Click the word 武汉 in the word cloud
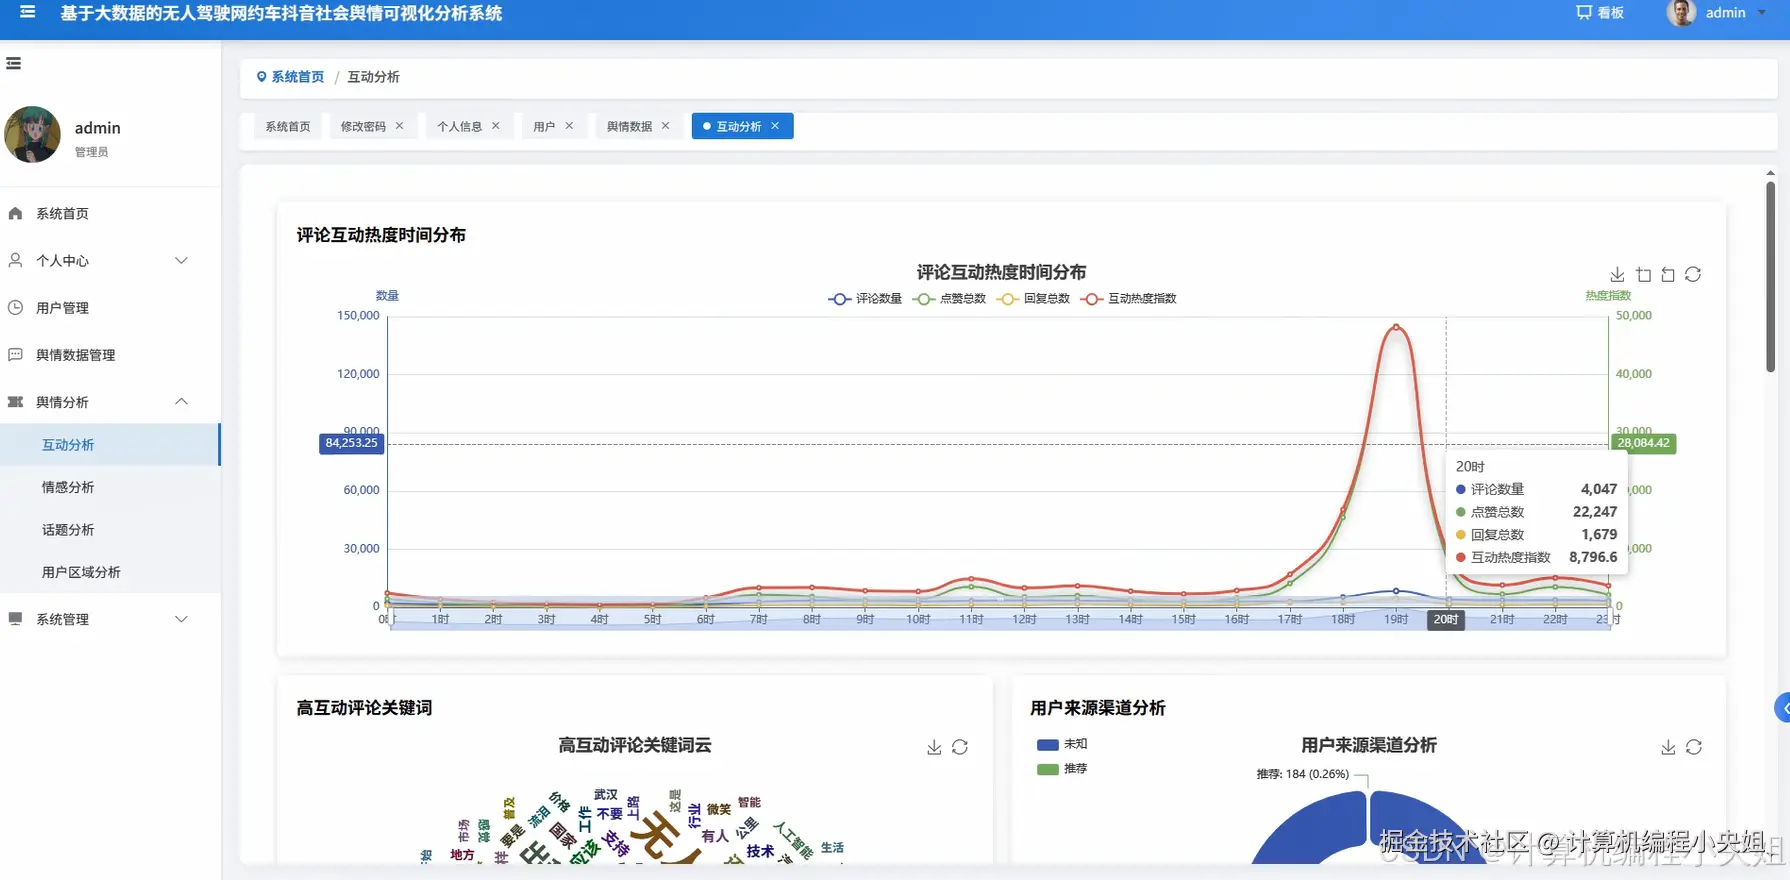Viewport: 1790px width, 880px height. click(x=606, y=795)
